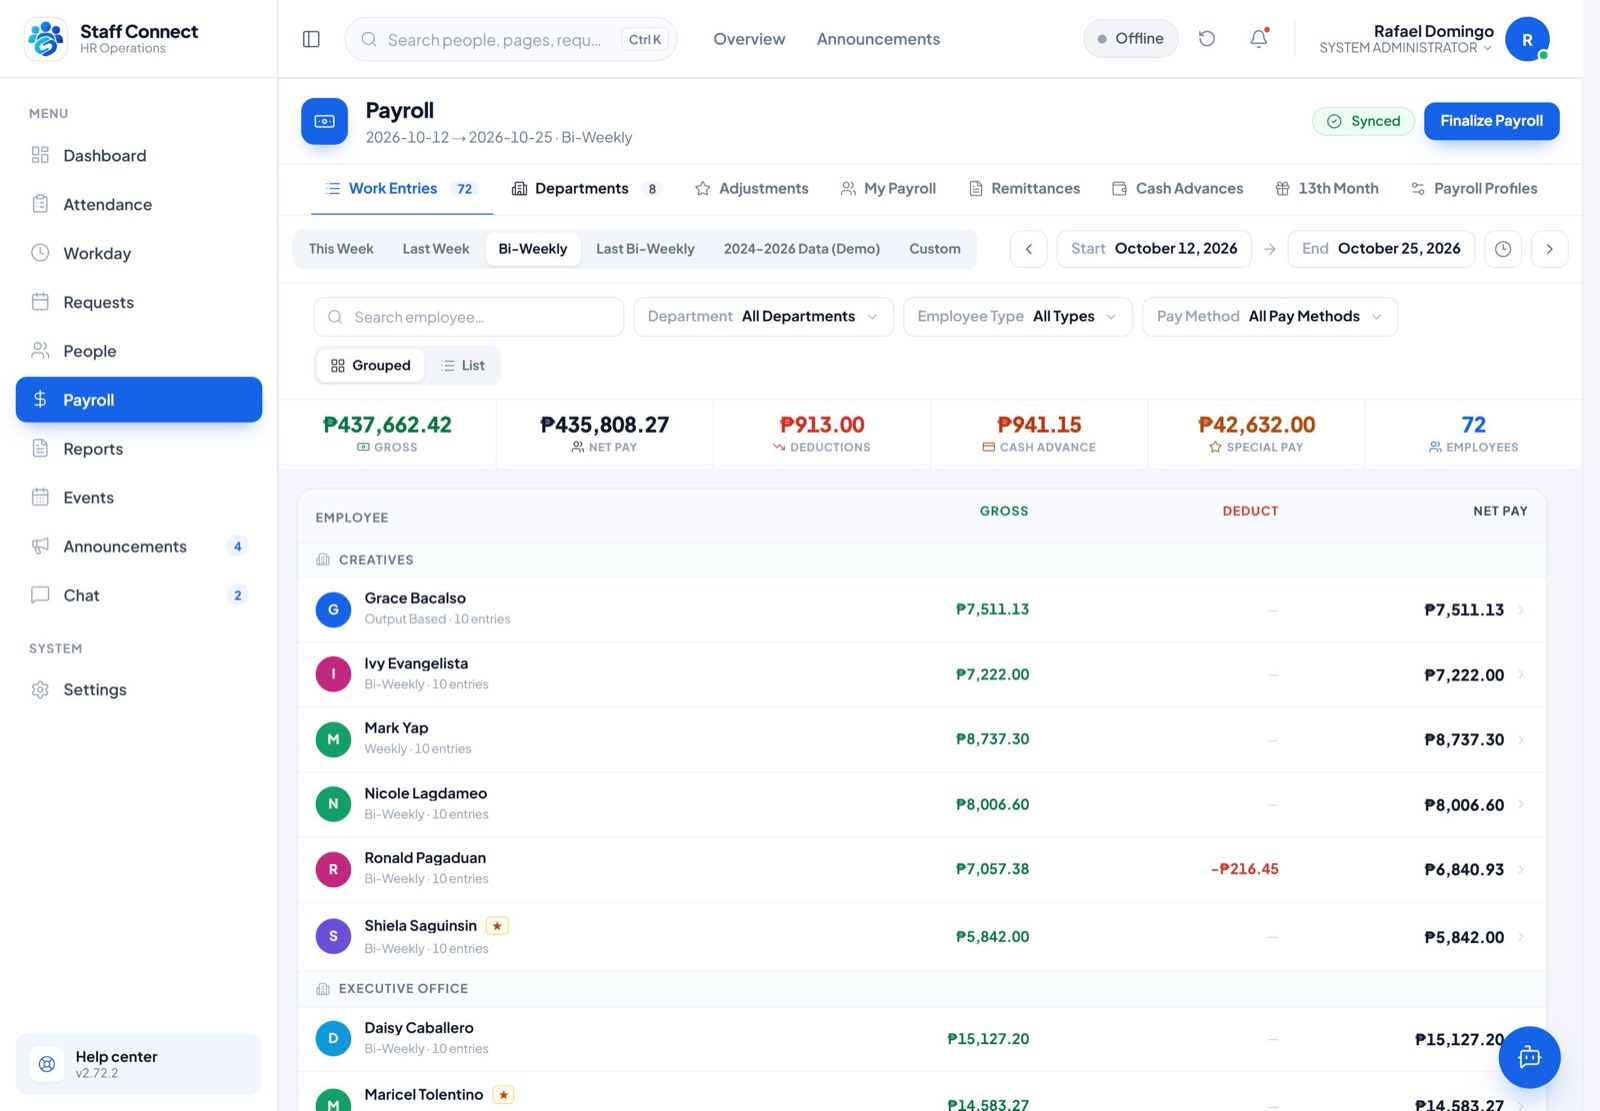1600x1111 pixels.
Task: Click the Start date October 12 field
Action: click(1154, 249)
